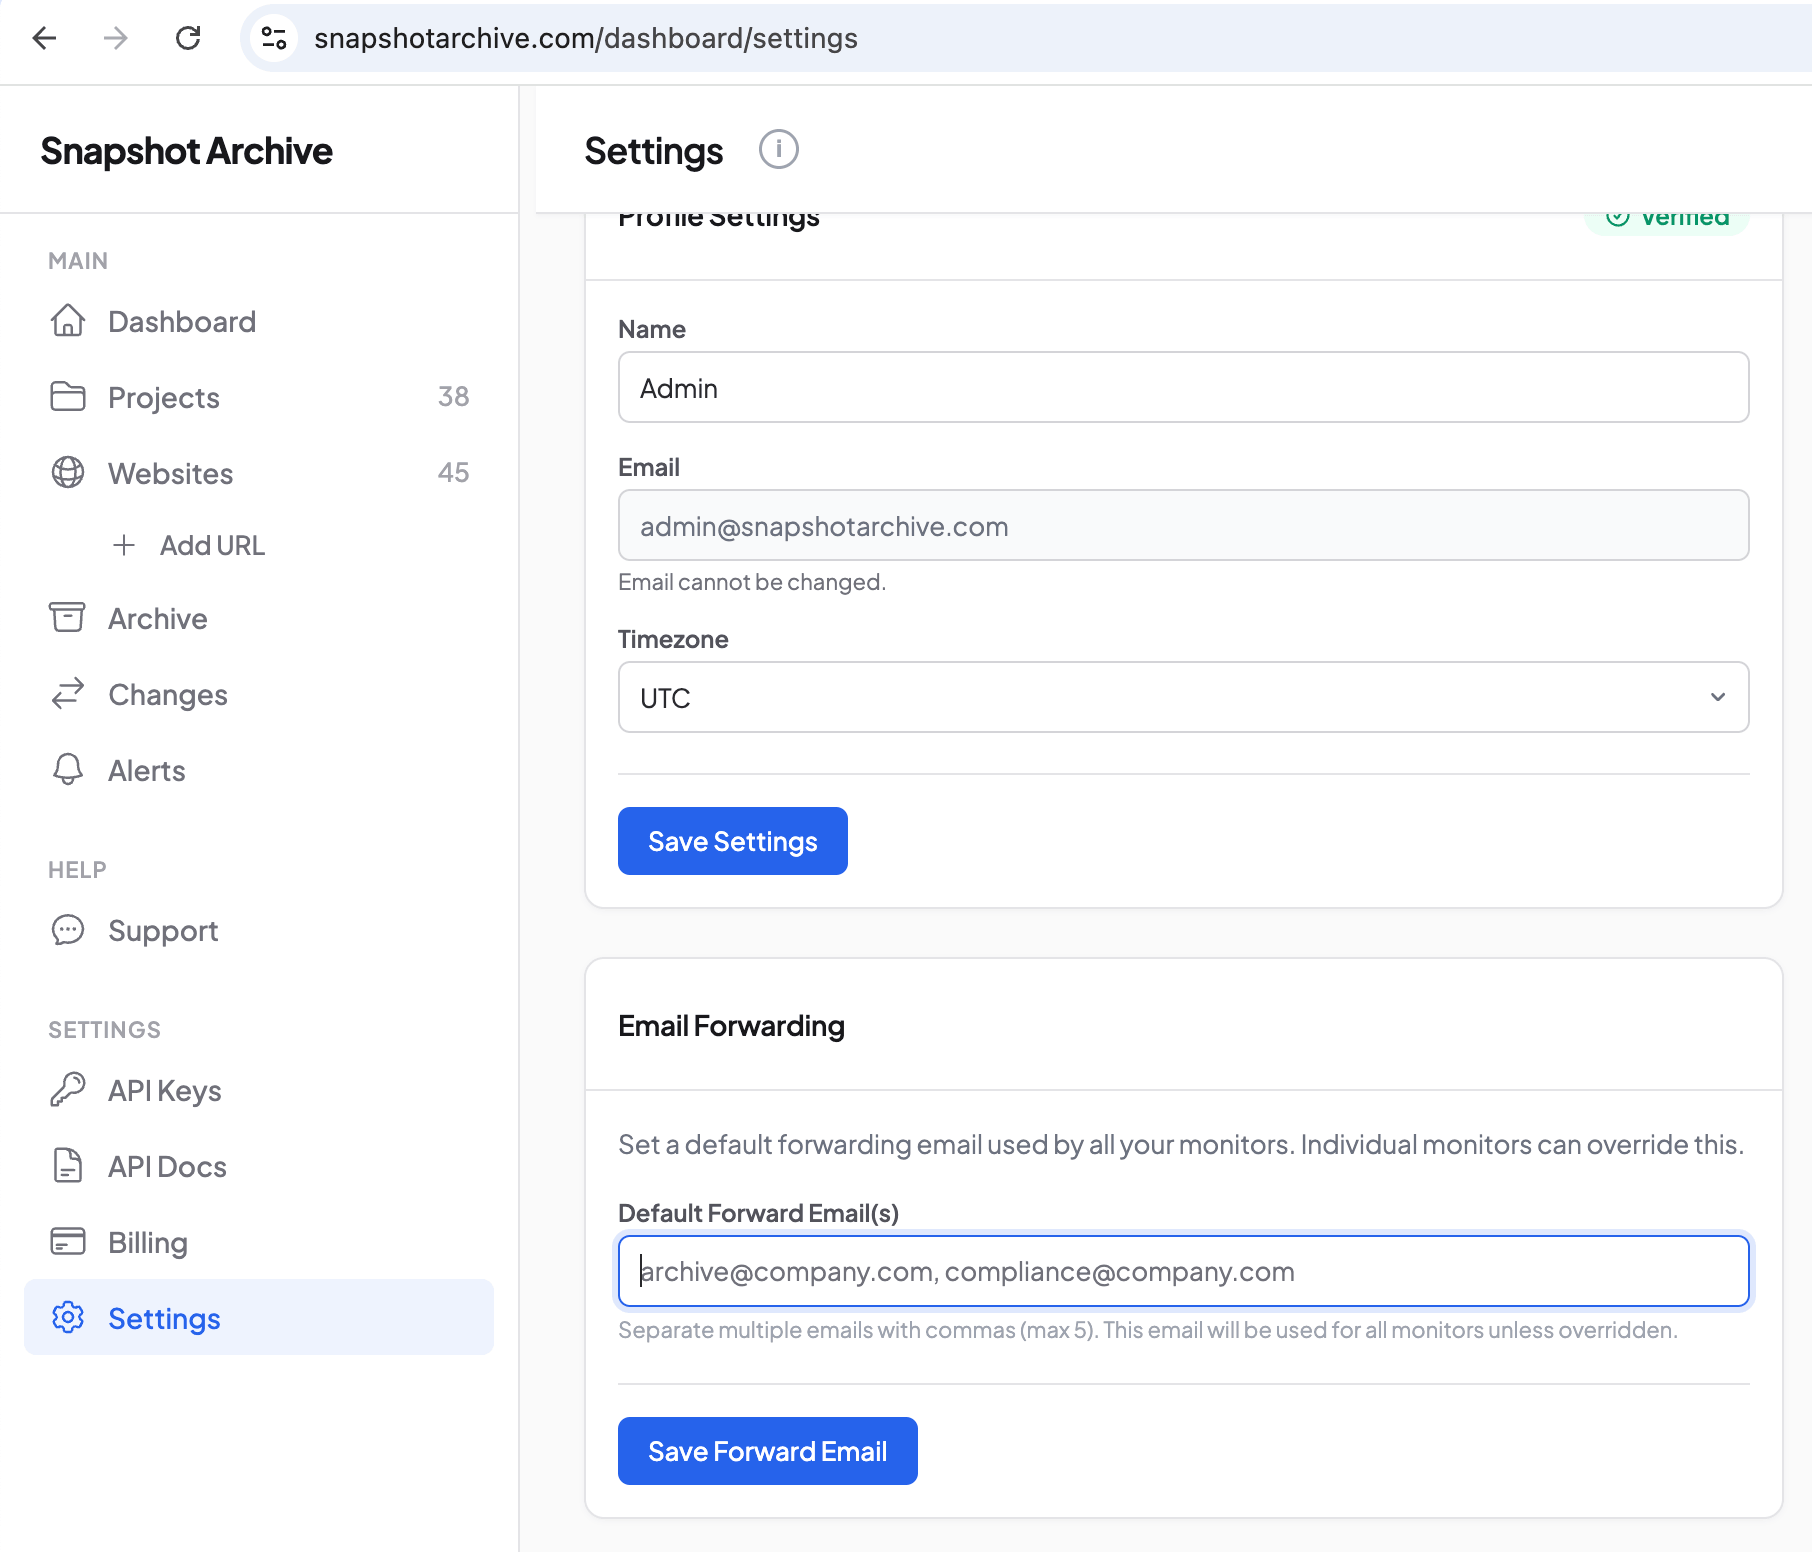
Task: Open Changes page in sidebar
Action: point(259,694)
